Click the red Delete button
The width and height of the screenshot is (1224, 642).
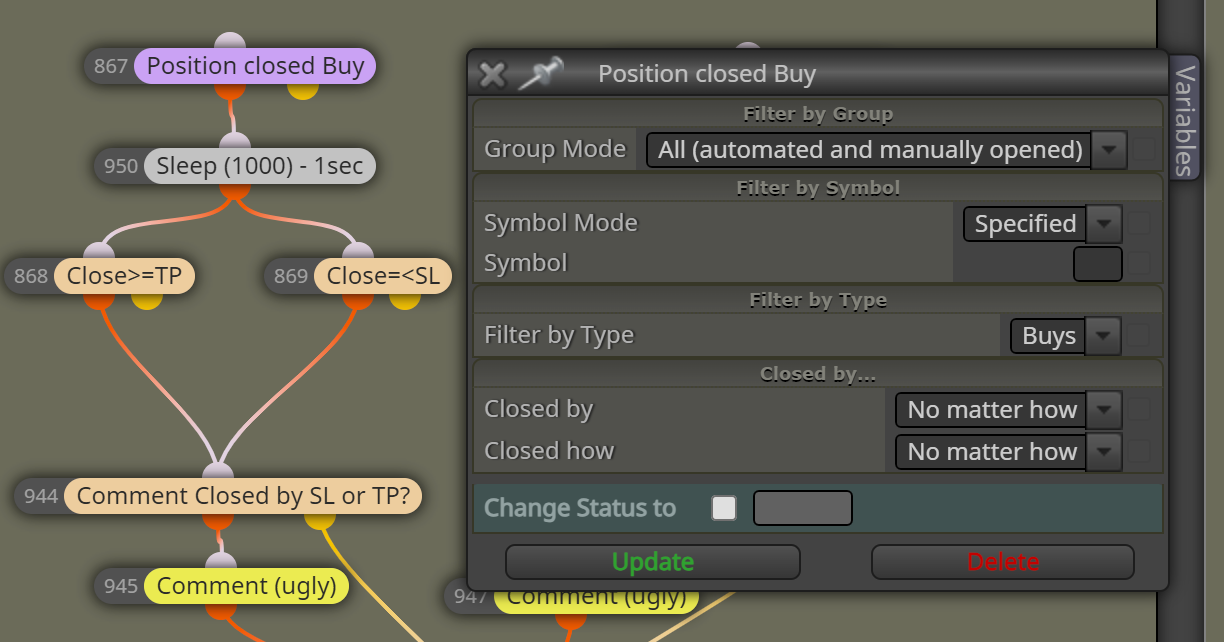coord(1003,562)
